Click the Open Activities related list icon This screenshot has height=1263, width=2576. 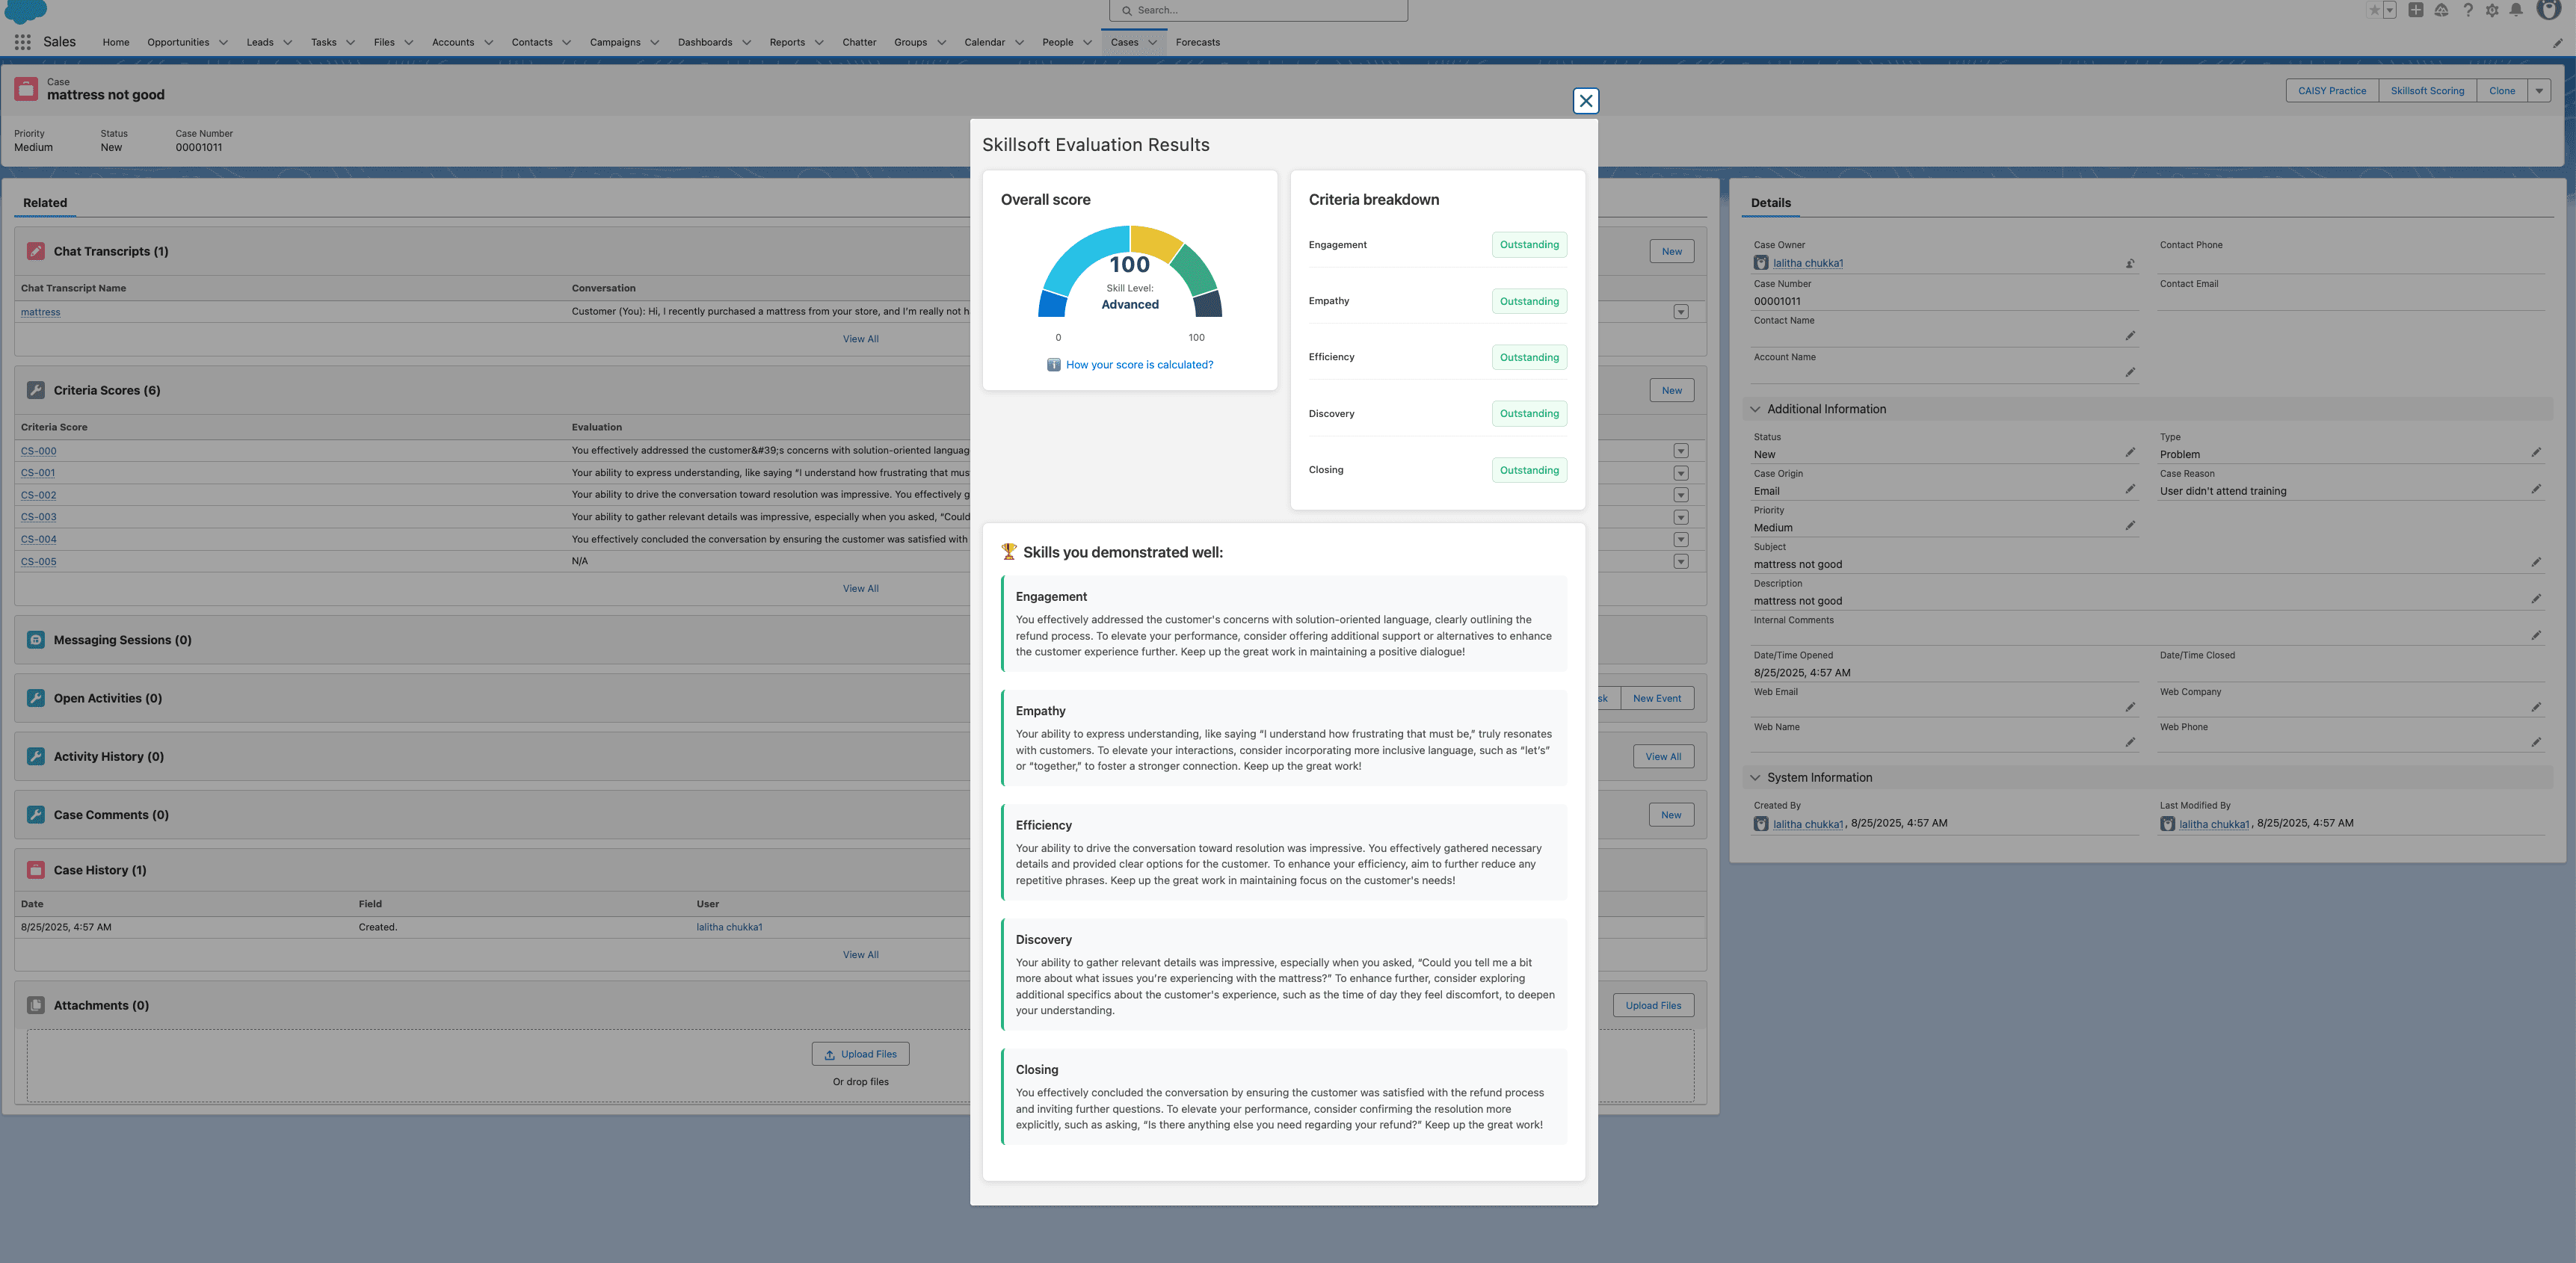click(x=36, y=698)
